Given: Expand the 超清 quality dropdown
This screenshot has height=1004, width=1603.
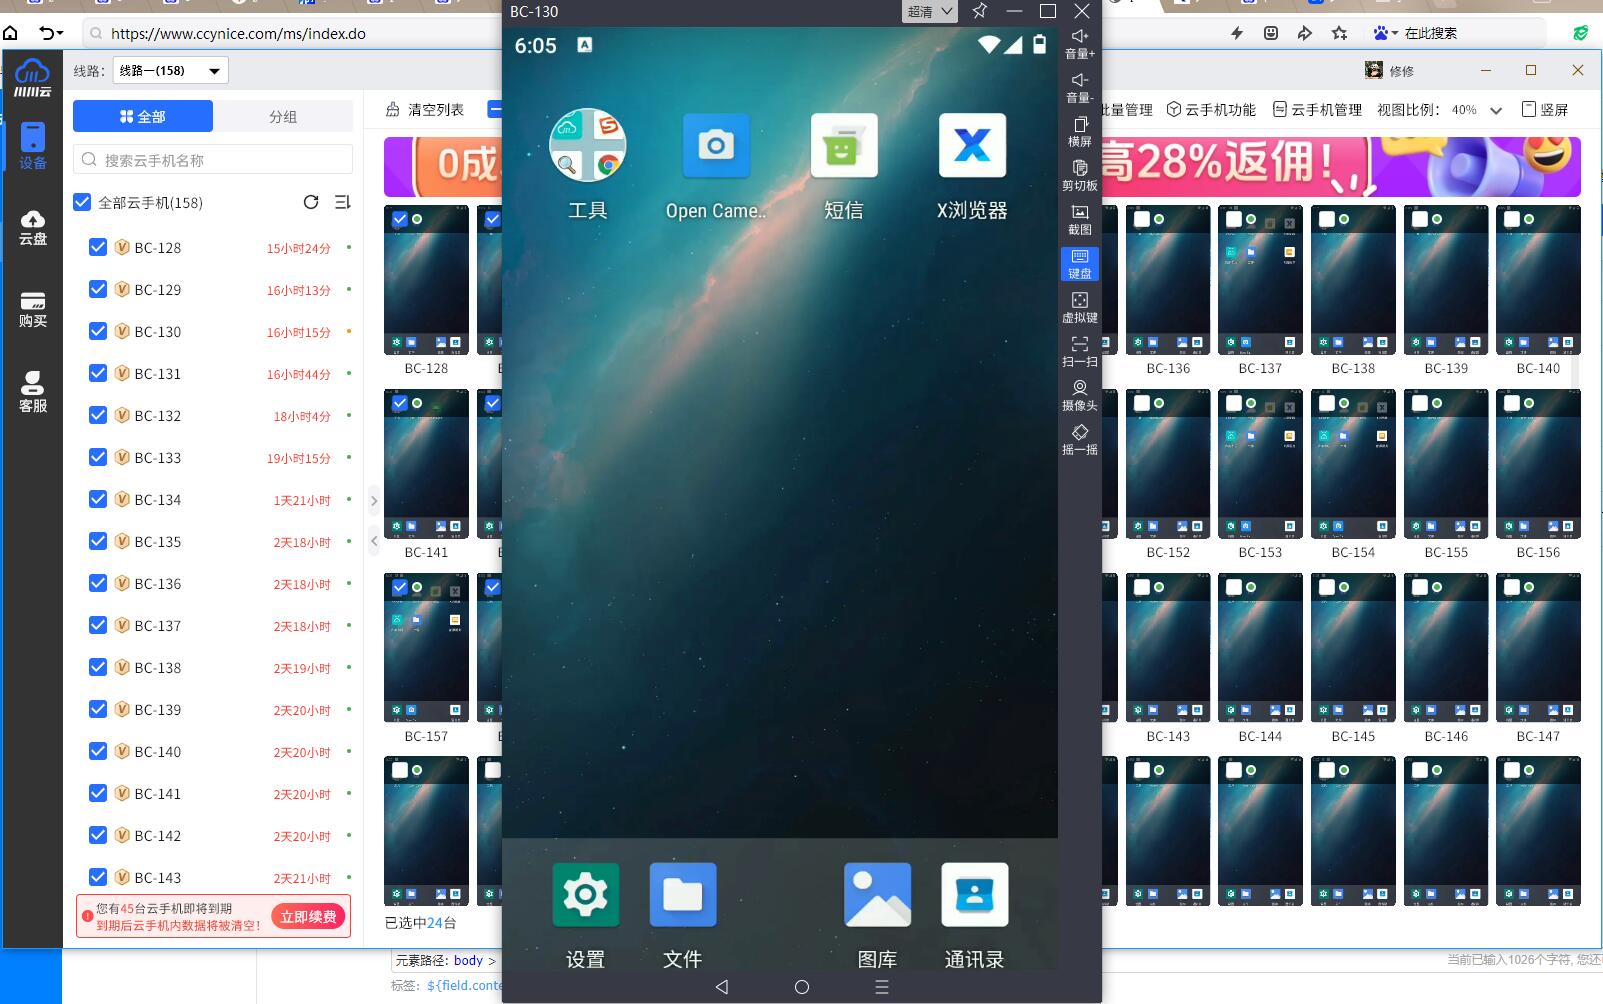Looking at the screenshot, I should click(x=929, y=12).
